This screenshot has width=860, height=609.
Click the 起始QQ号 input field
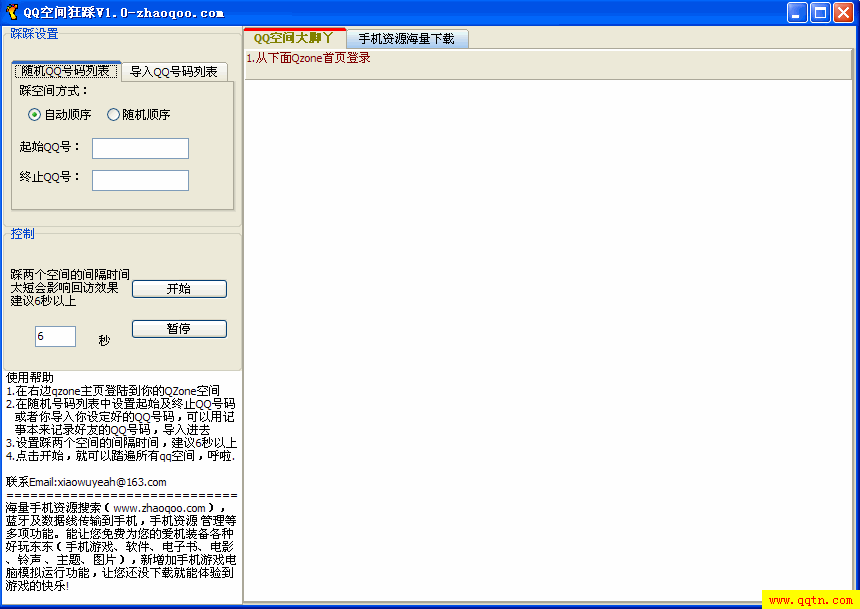click(x=140, y=148)
